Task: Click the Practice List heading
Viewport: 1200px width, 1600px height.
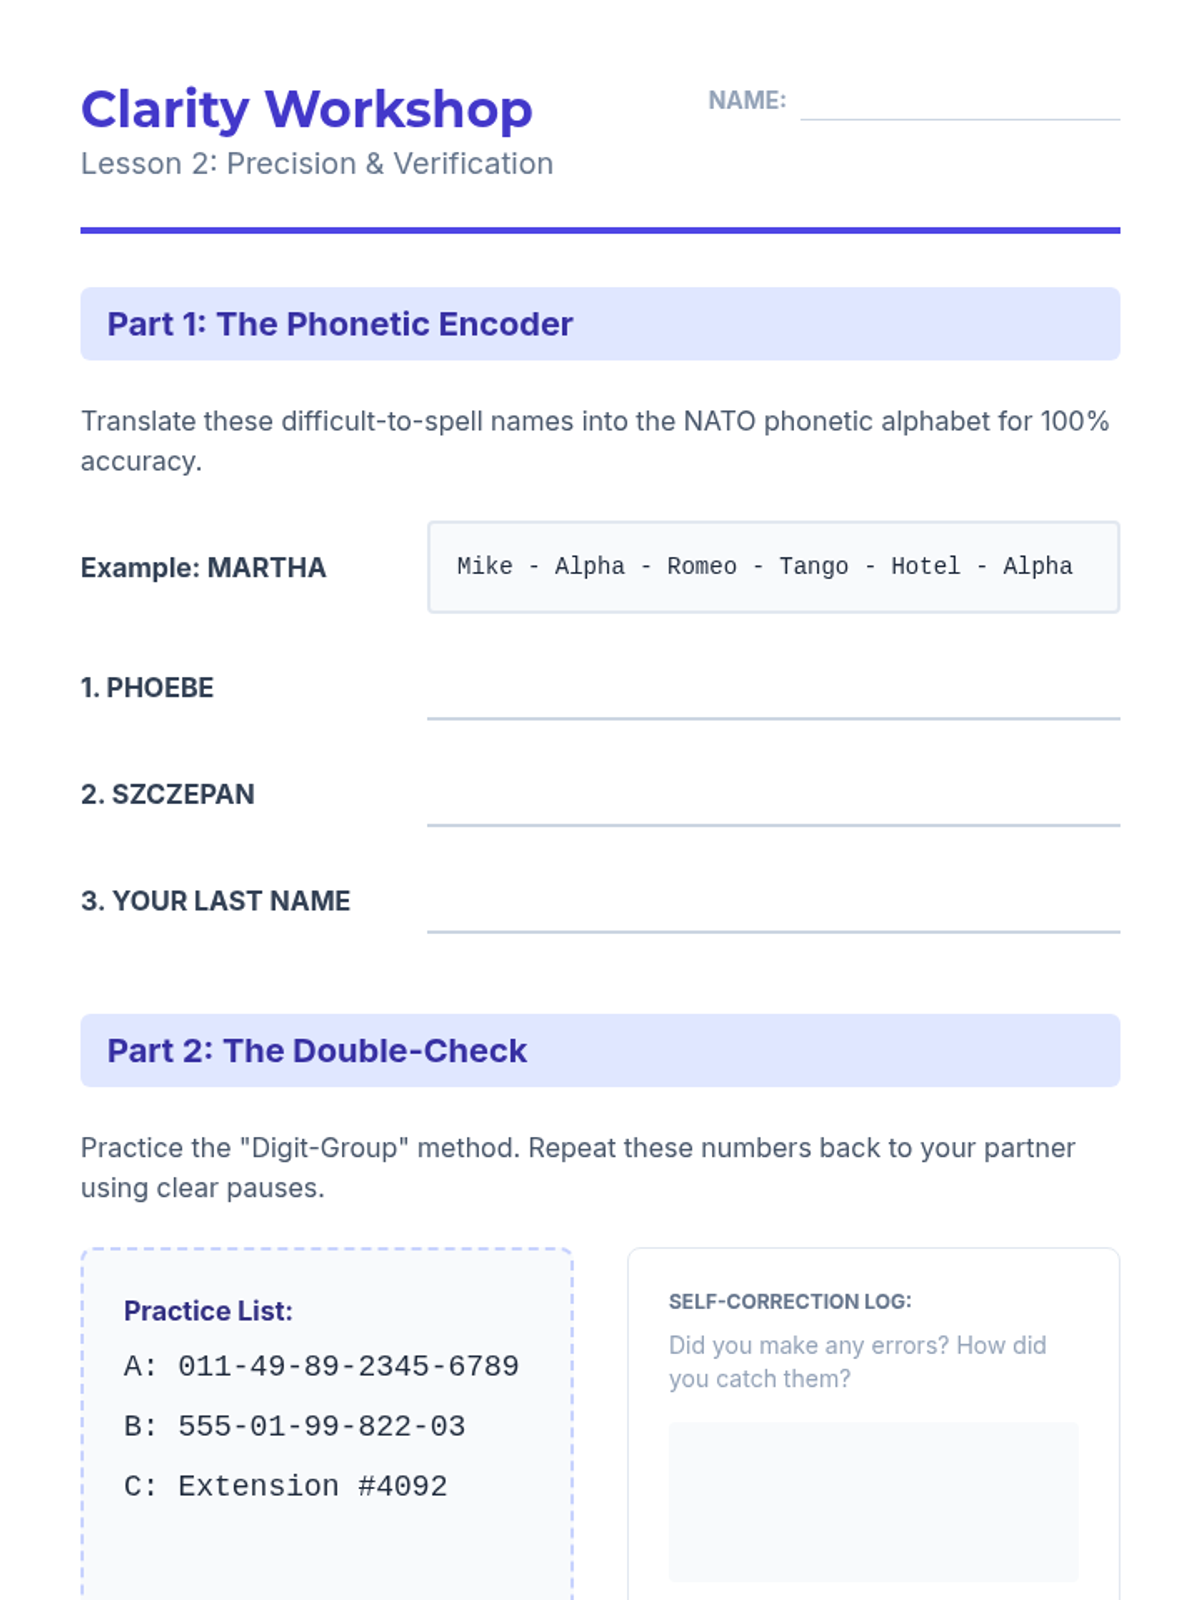Action: 208,1311
